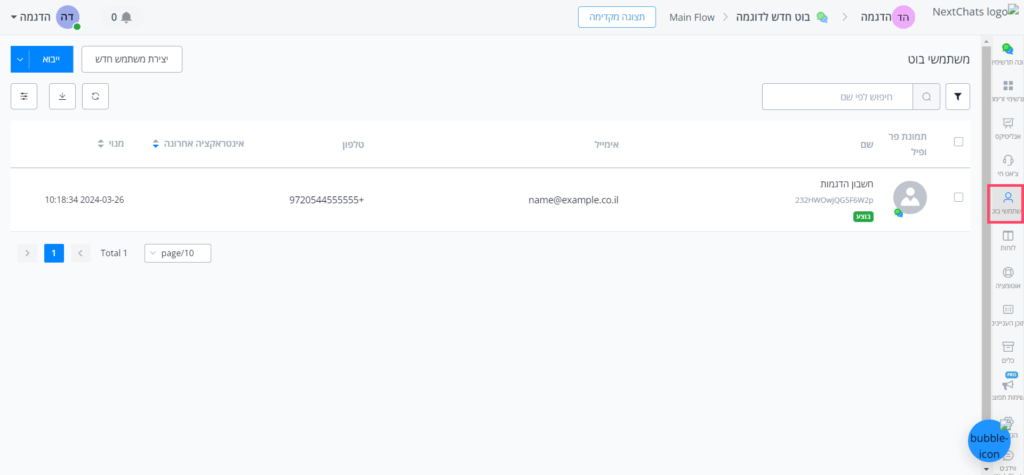
Task: Click the refresh icon above the table
Action: 95,96
